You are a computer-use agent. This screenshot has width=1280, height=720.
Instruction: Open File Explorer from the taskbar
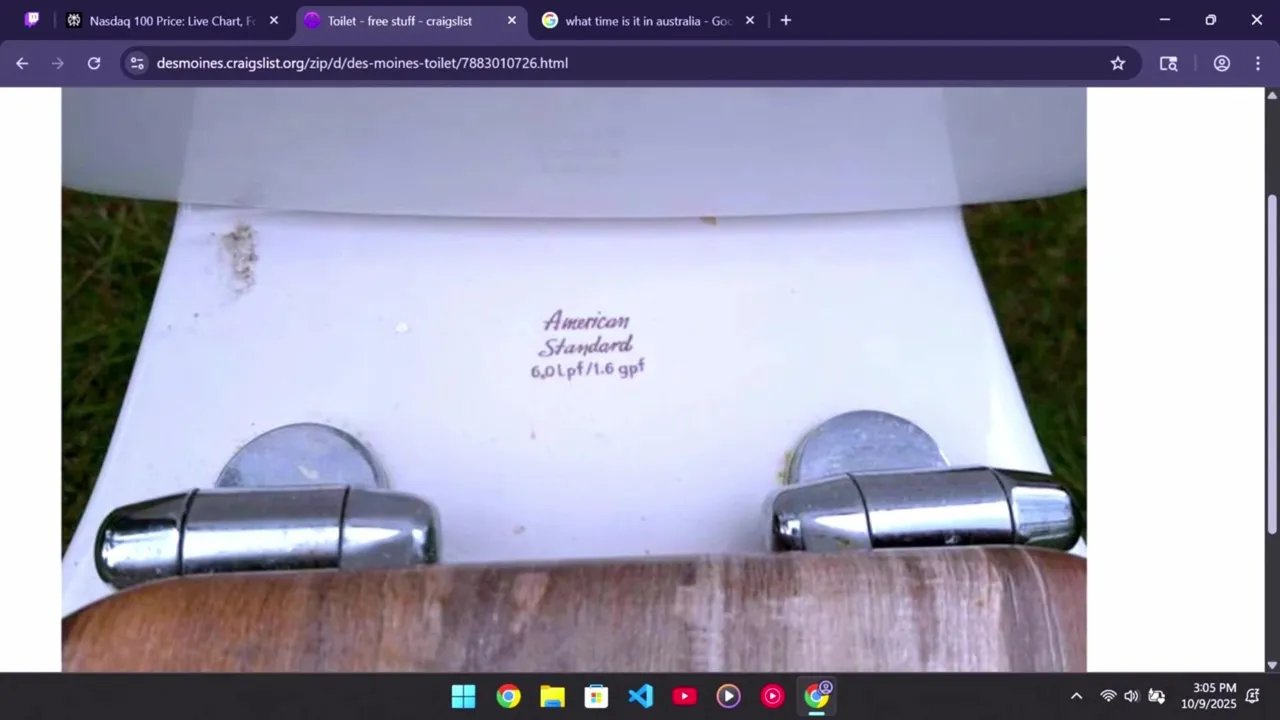(552, 696)
